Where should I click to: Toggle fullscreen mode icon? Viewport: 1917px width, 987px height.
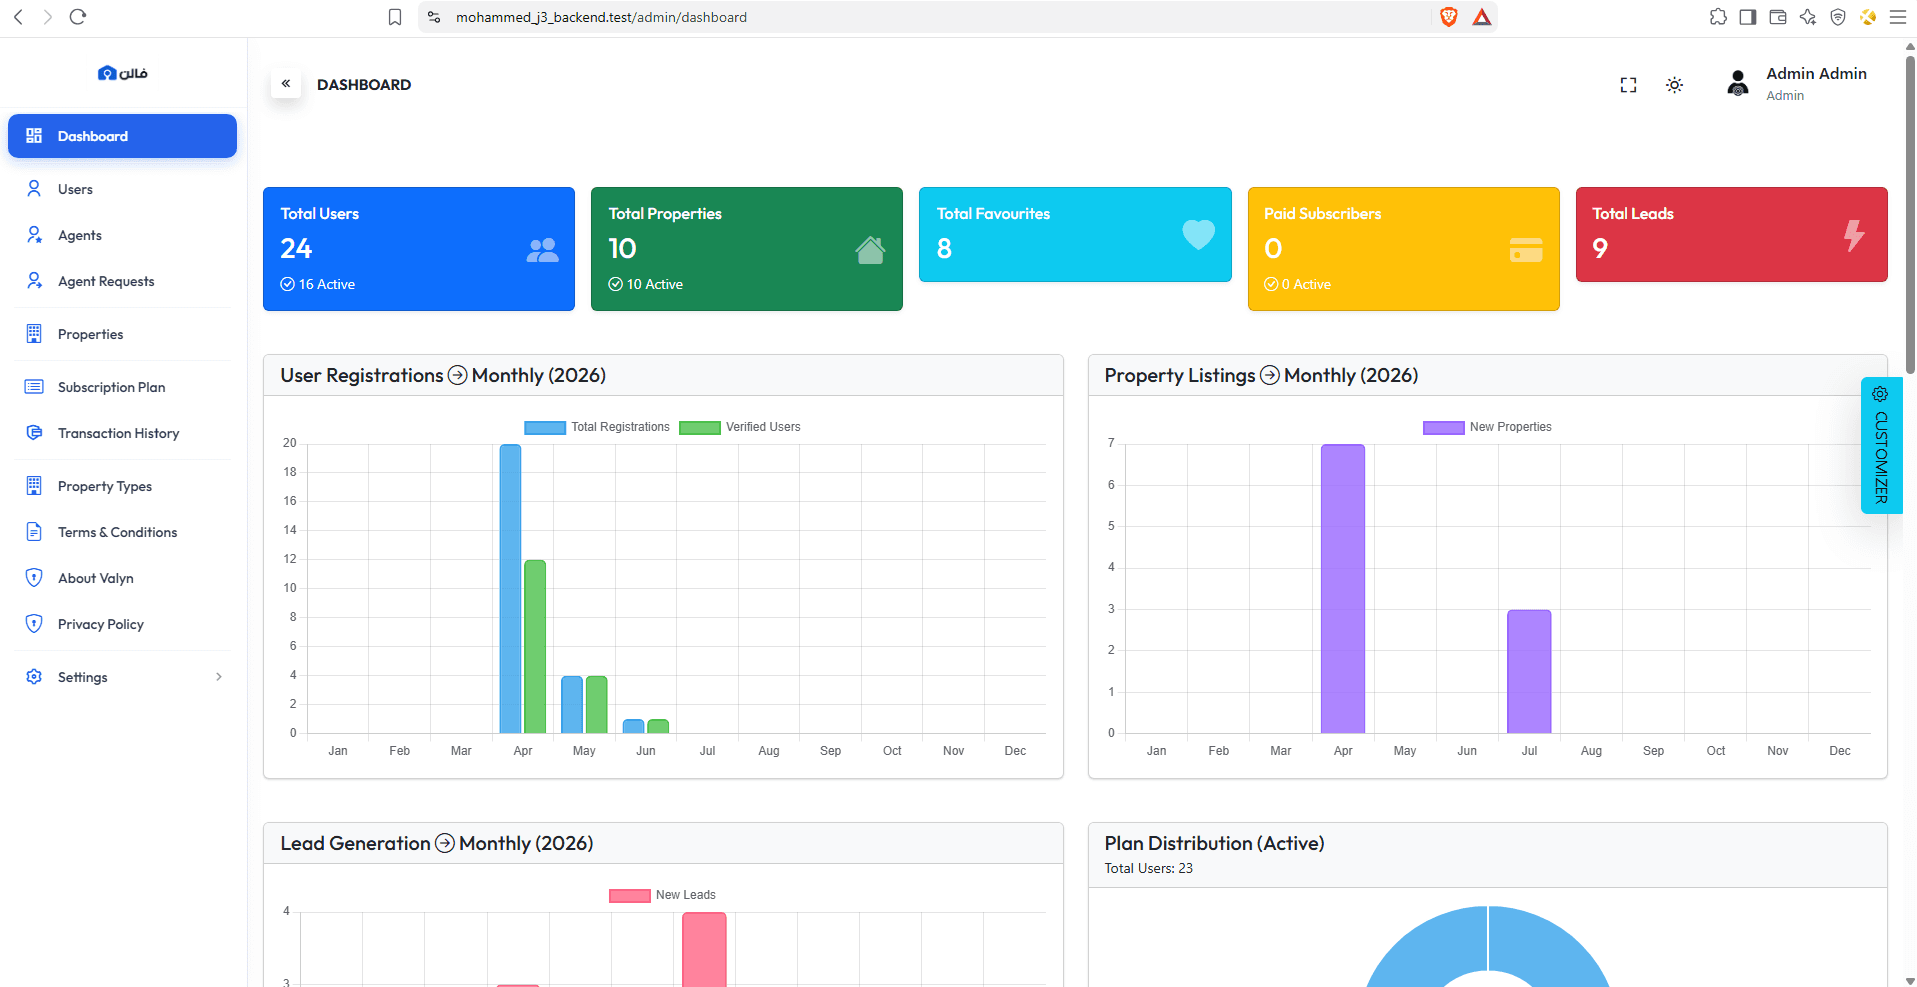tap(1628, 85)
